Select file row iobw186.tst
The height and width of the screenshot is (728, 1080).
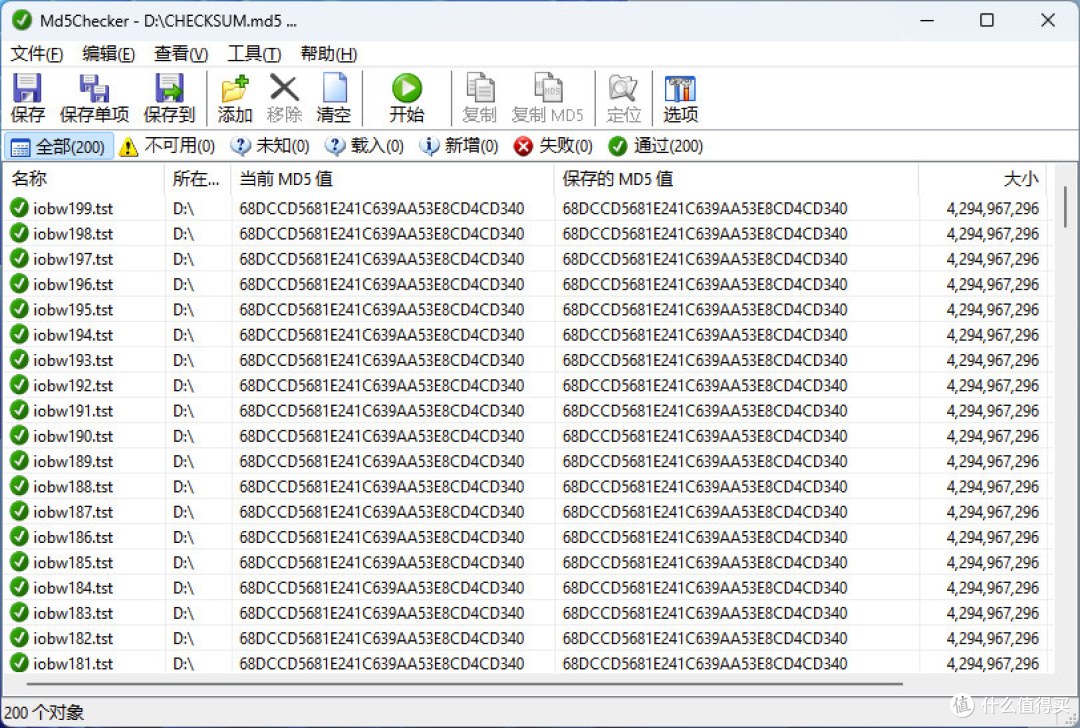coord(528,537)
